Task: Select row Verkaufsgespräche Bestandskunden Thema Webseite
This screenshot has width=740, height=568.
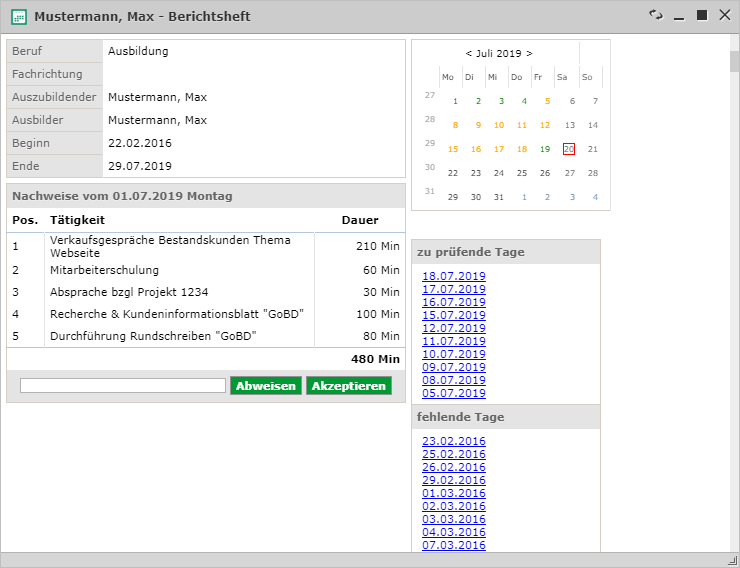Action: tap(206, 246)
